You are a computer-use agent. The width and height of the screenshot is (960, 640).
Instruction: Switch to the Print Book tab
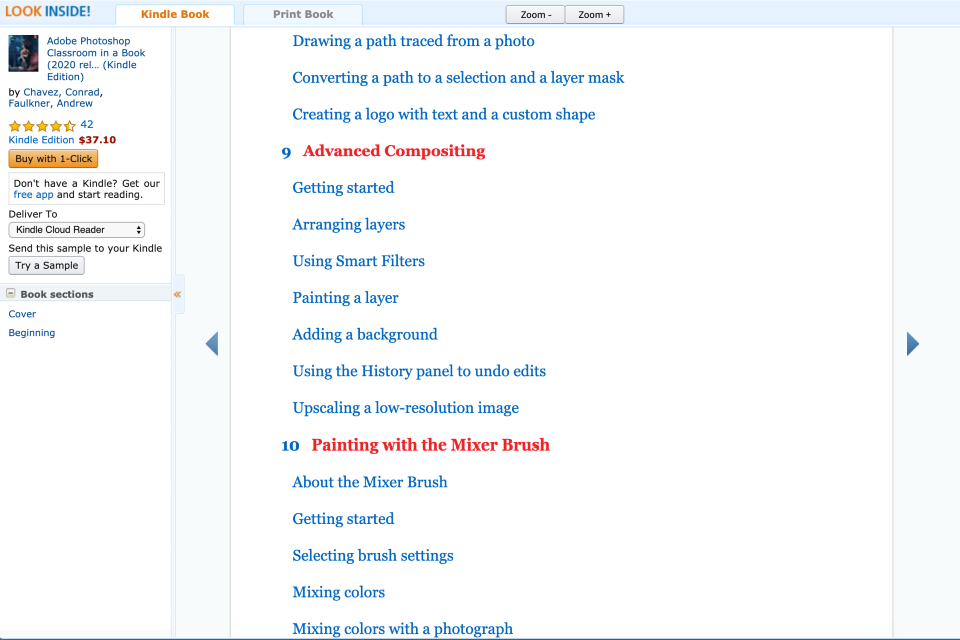[303, 15]
